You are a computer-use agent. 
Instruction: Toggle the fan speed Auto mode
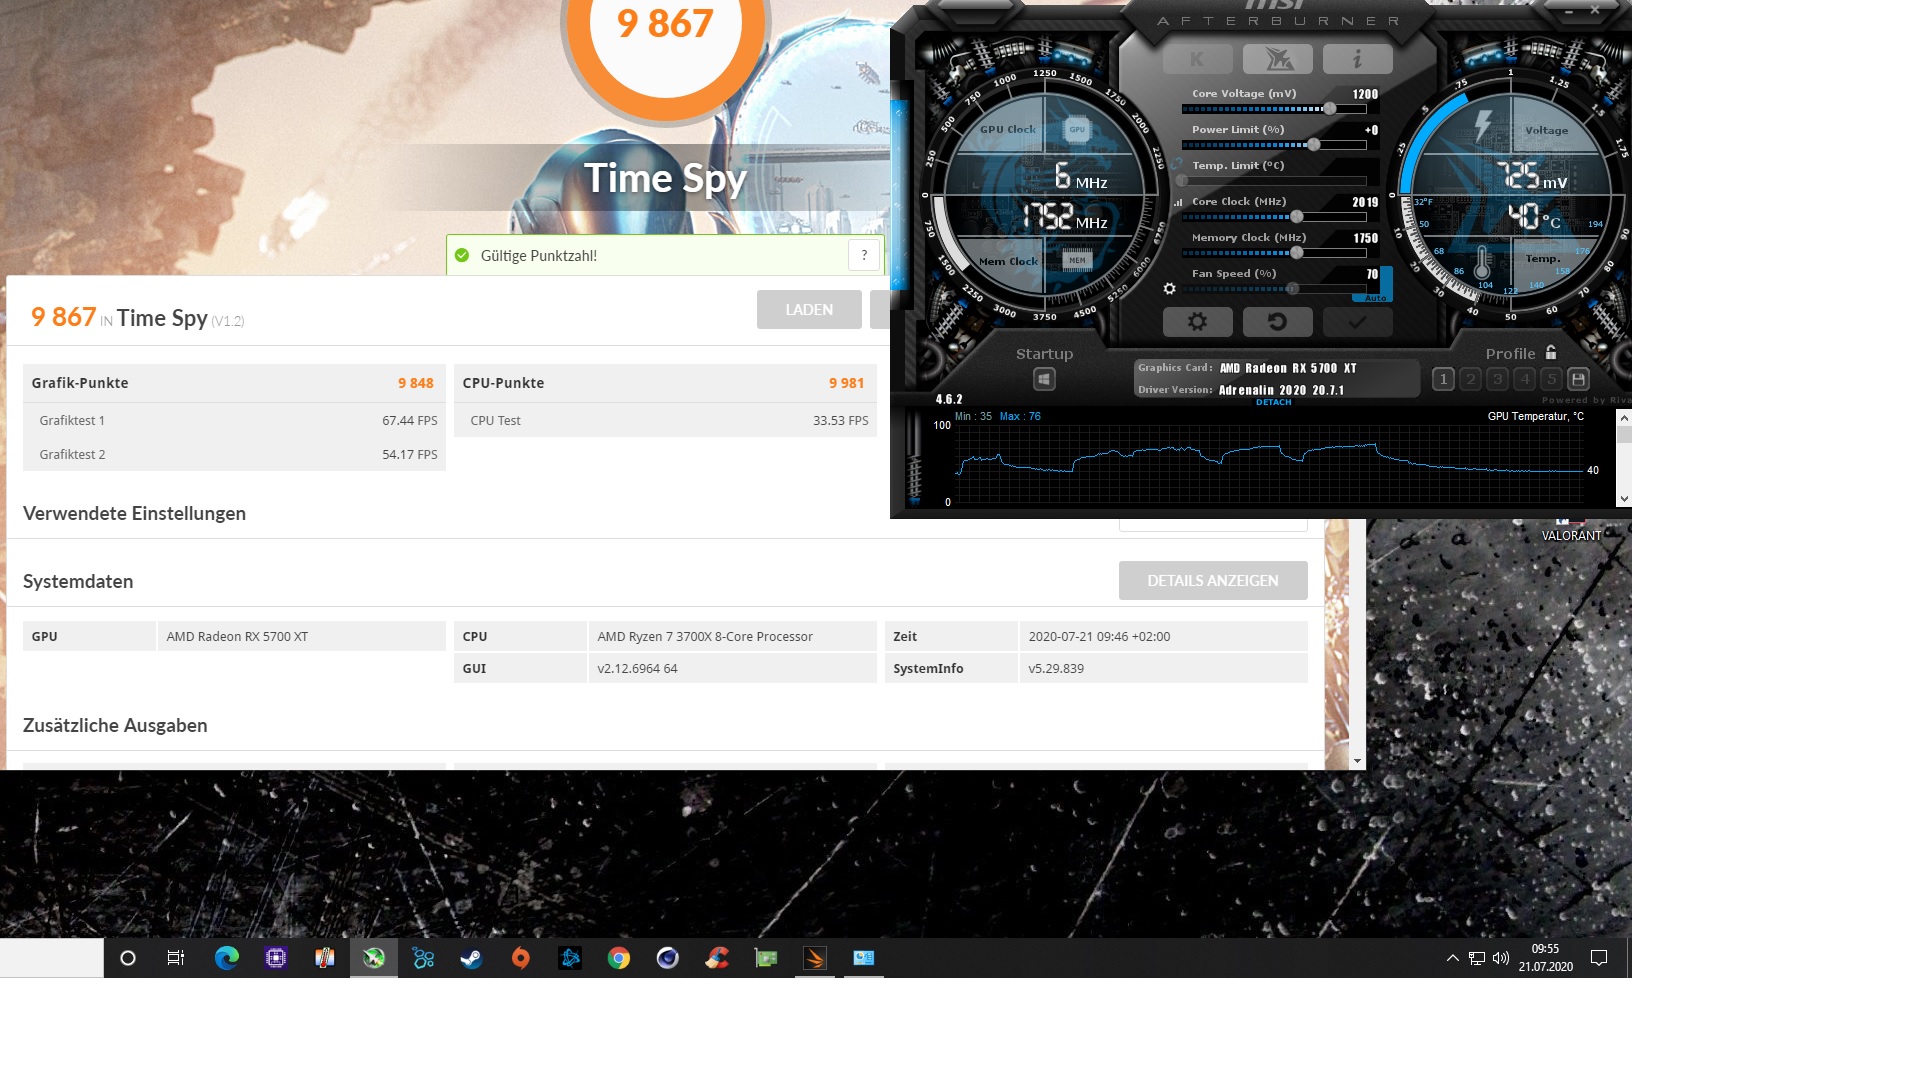click(1376, 298)
